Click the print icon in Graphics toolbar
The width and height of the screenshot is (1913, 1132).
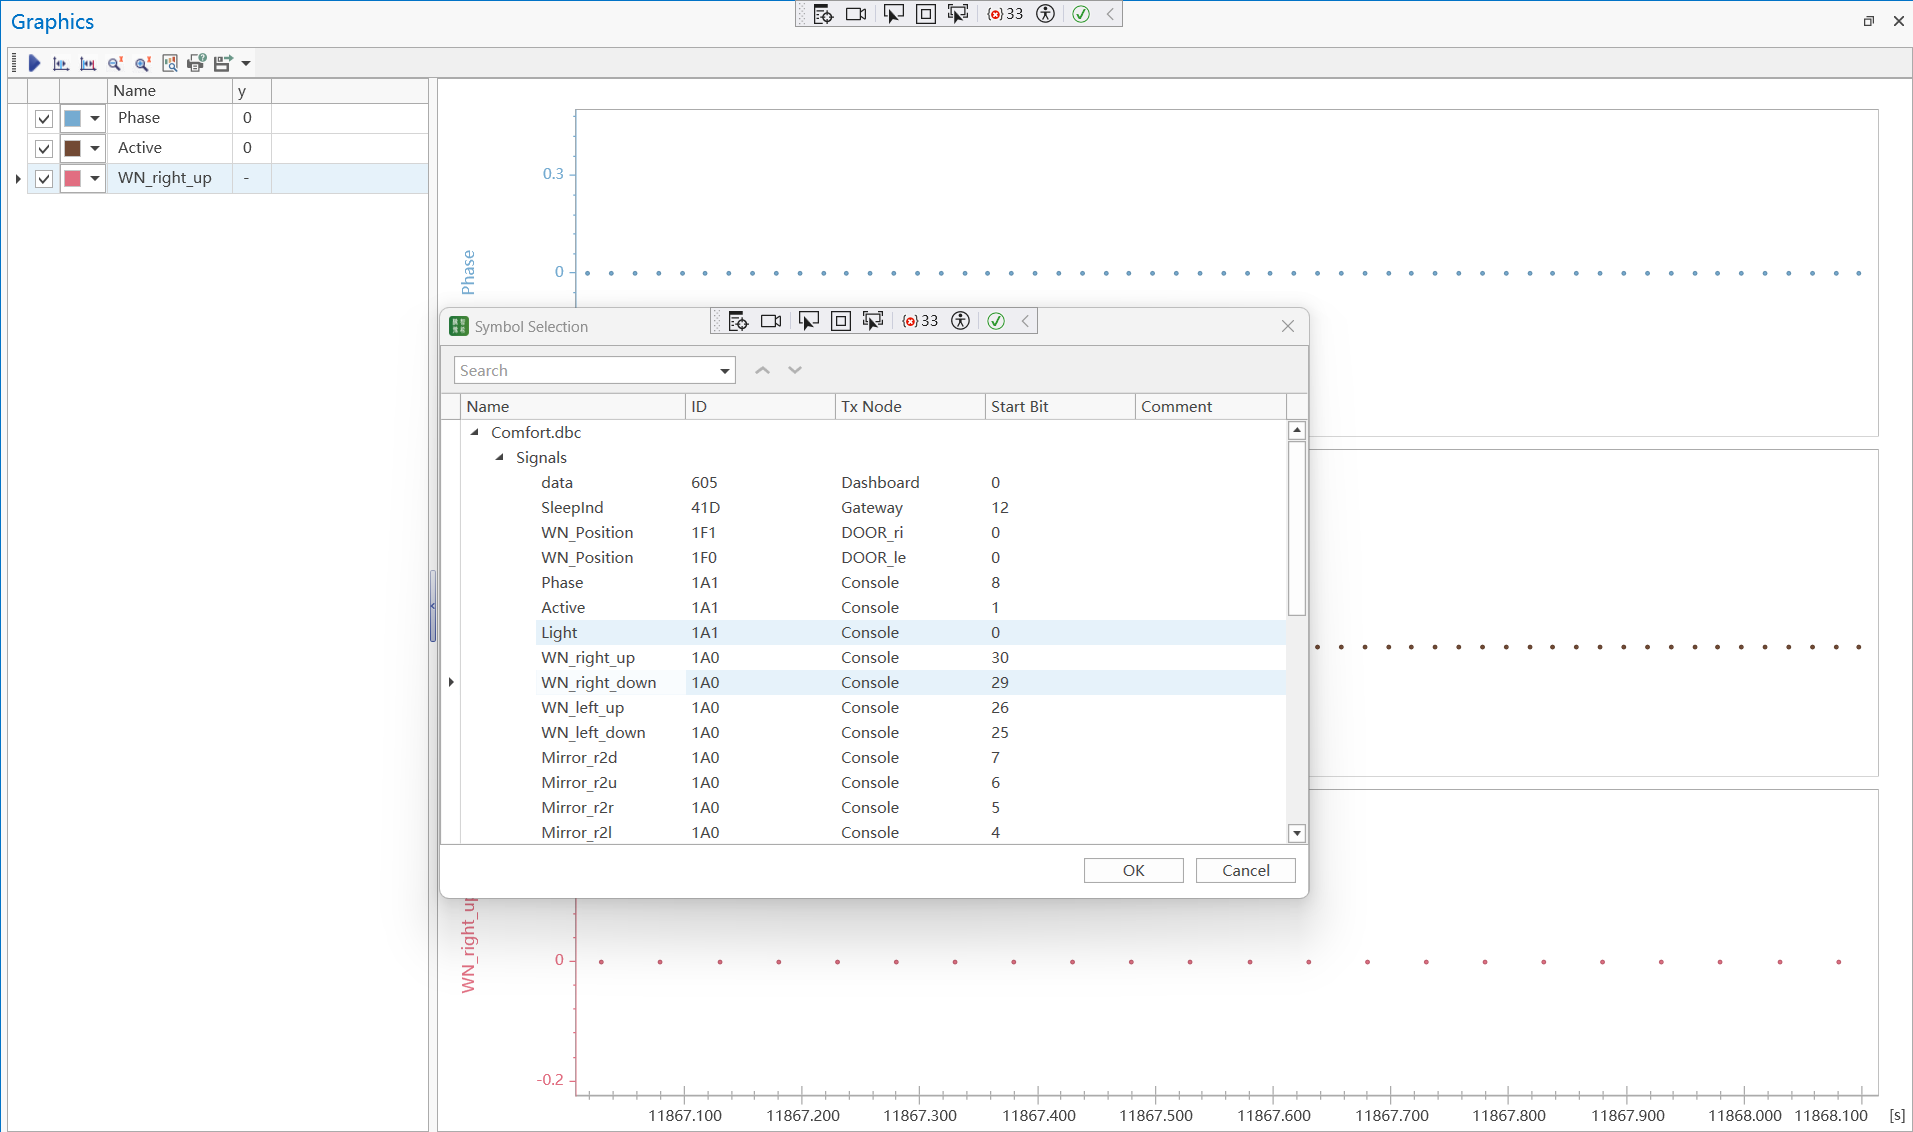tap(196, 63)
